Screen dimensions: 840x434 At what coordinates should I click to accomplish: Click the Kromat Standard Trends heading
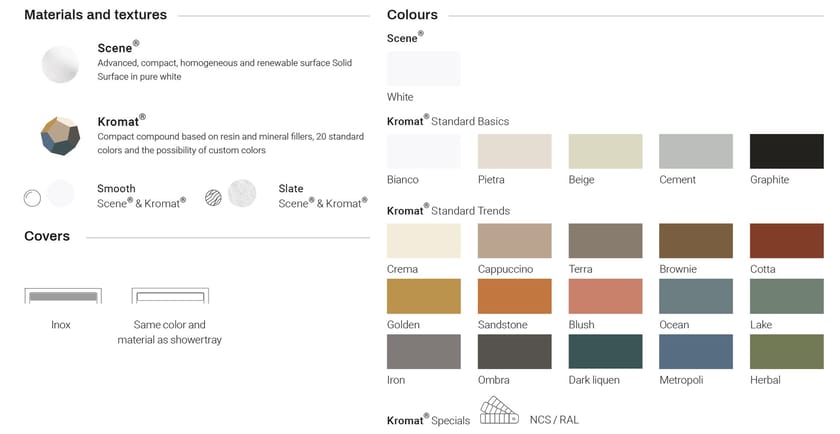tap(448, 211)
